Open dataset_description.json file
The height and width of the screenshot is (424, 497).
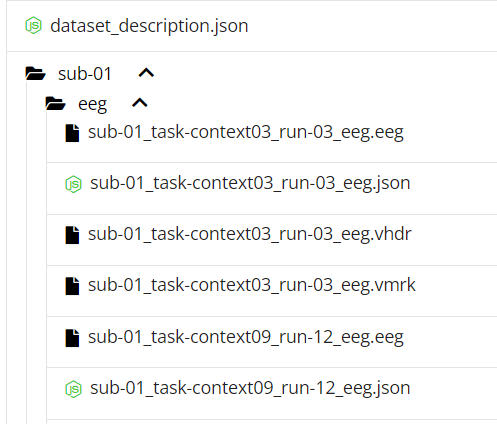click(149, 26)
